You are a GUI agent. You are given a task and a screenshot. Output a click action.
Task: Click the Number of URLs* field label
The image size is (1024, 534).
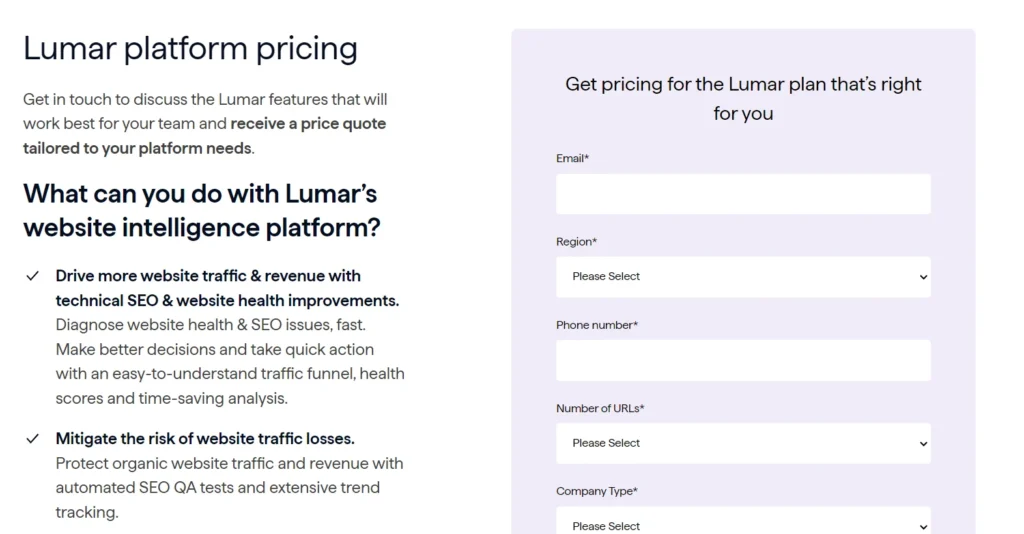pos(600,409)
